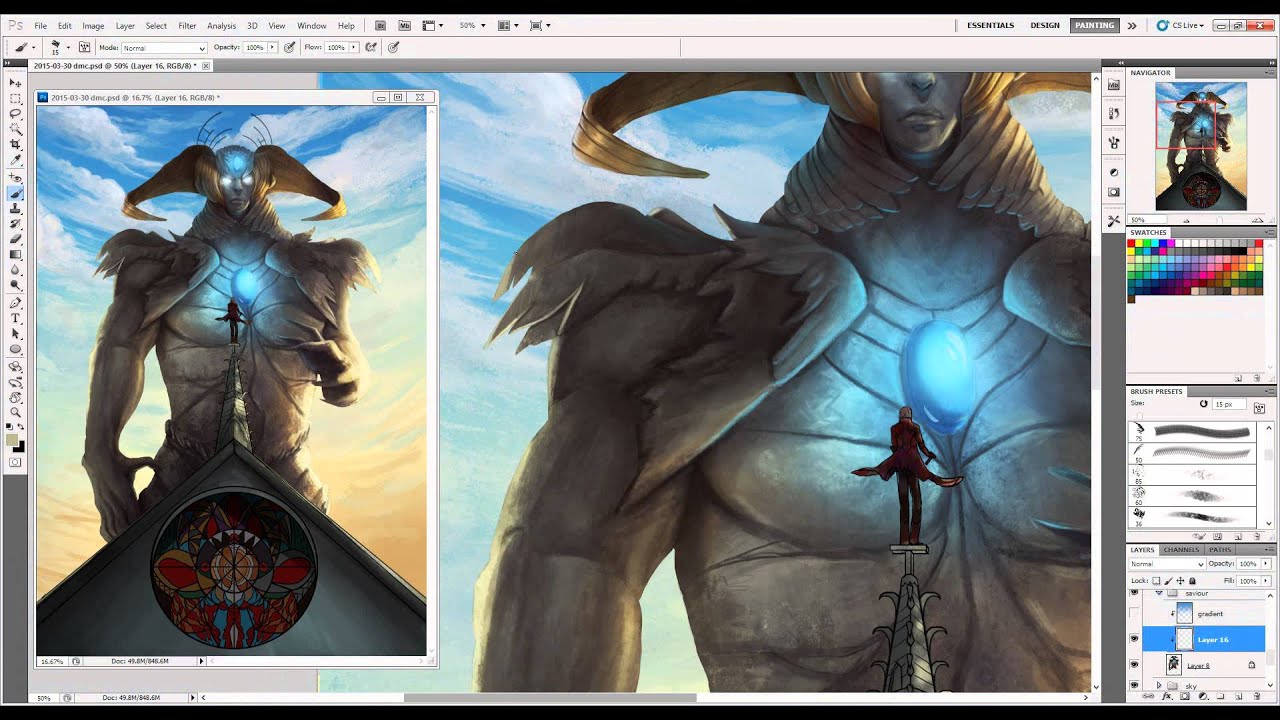Image resolution: width=1280 pixels, height=720 pixels.
Task: Click the Navigator zoom slider
Action: 1219,220
